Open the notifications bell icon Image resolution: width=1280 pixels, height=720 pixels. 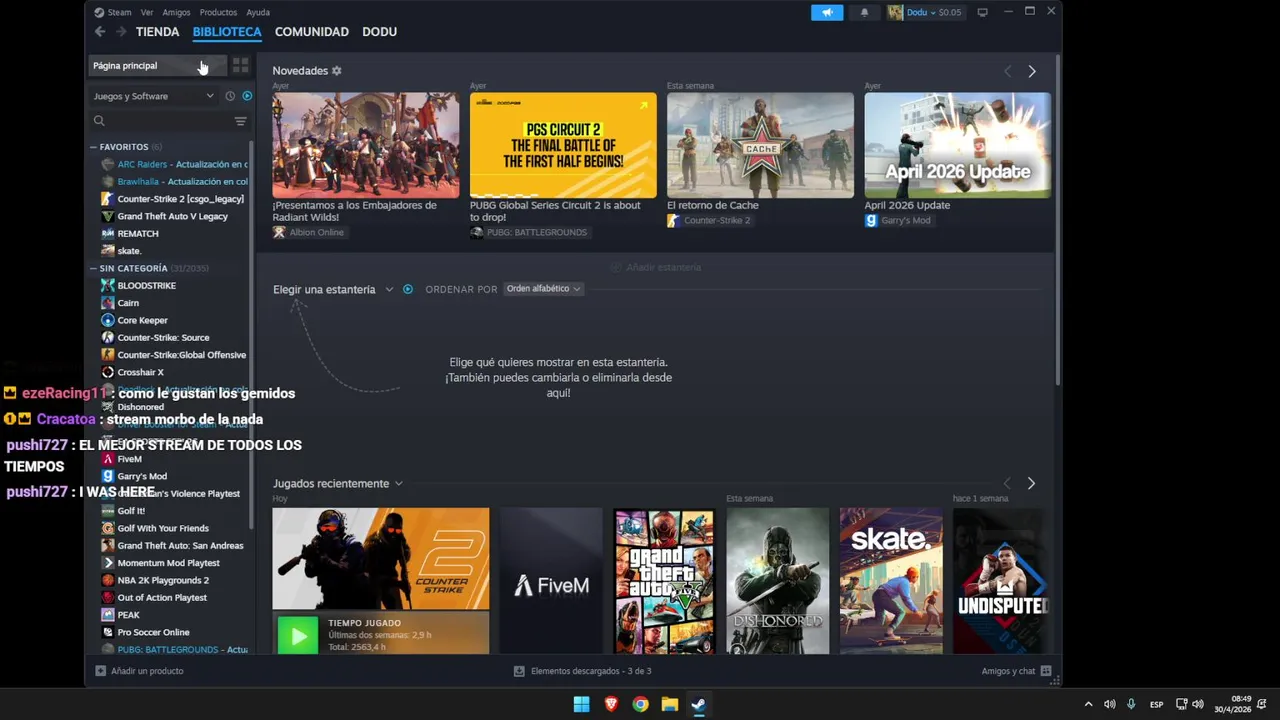[x=864, y=12]
